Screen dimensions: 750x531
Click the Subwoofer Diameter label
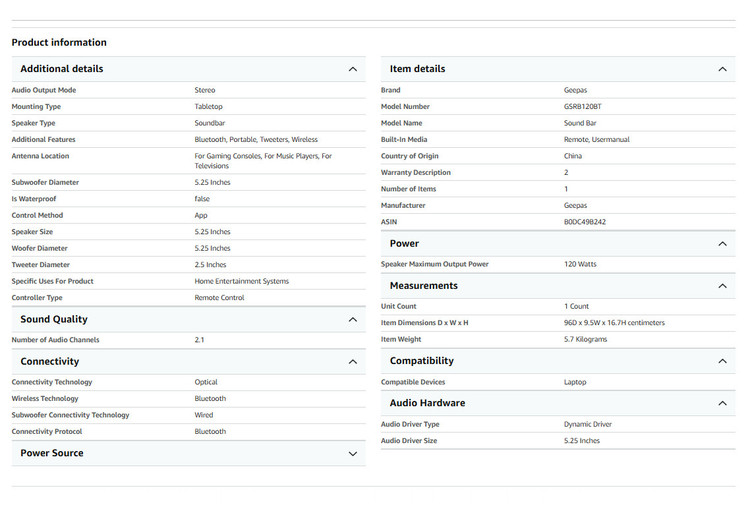coord(45,182)
